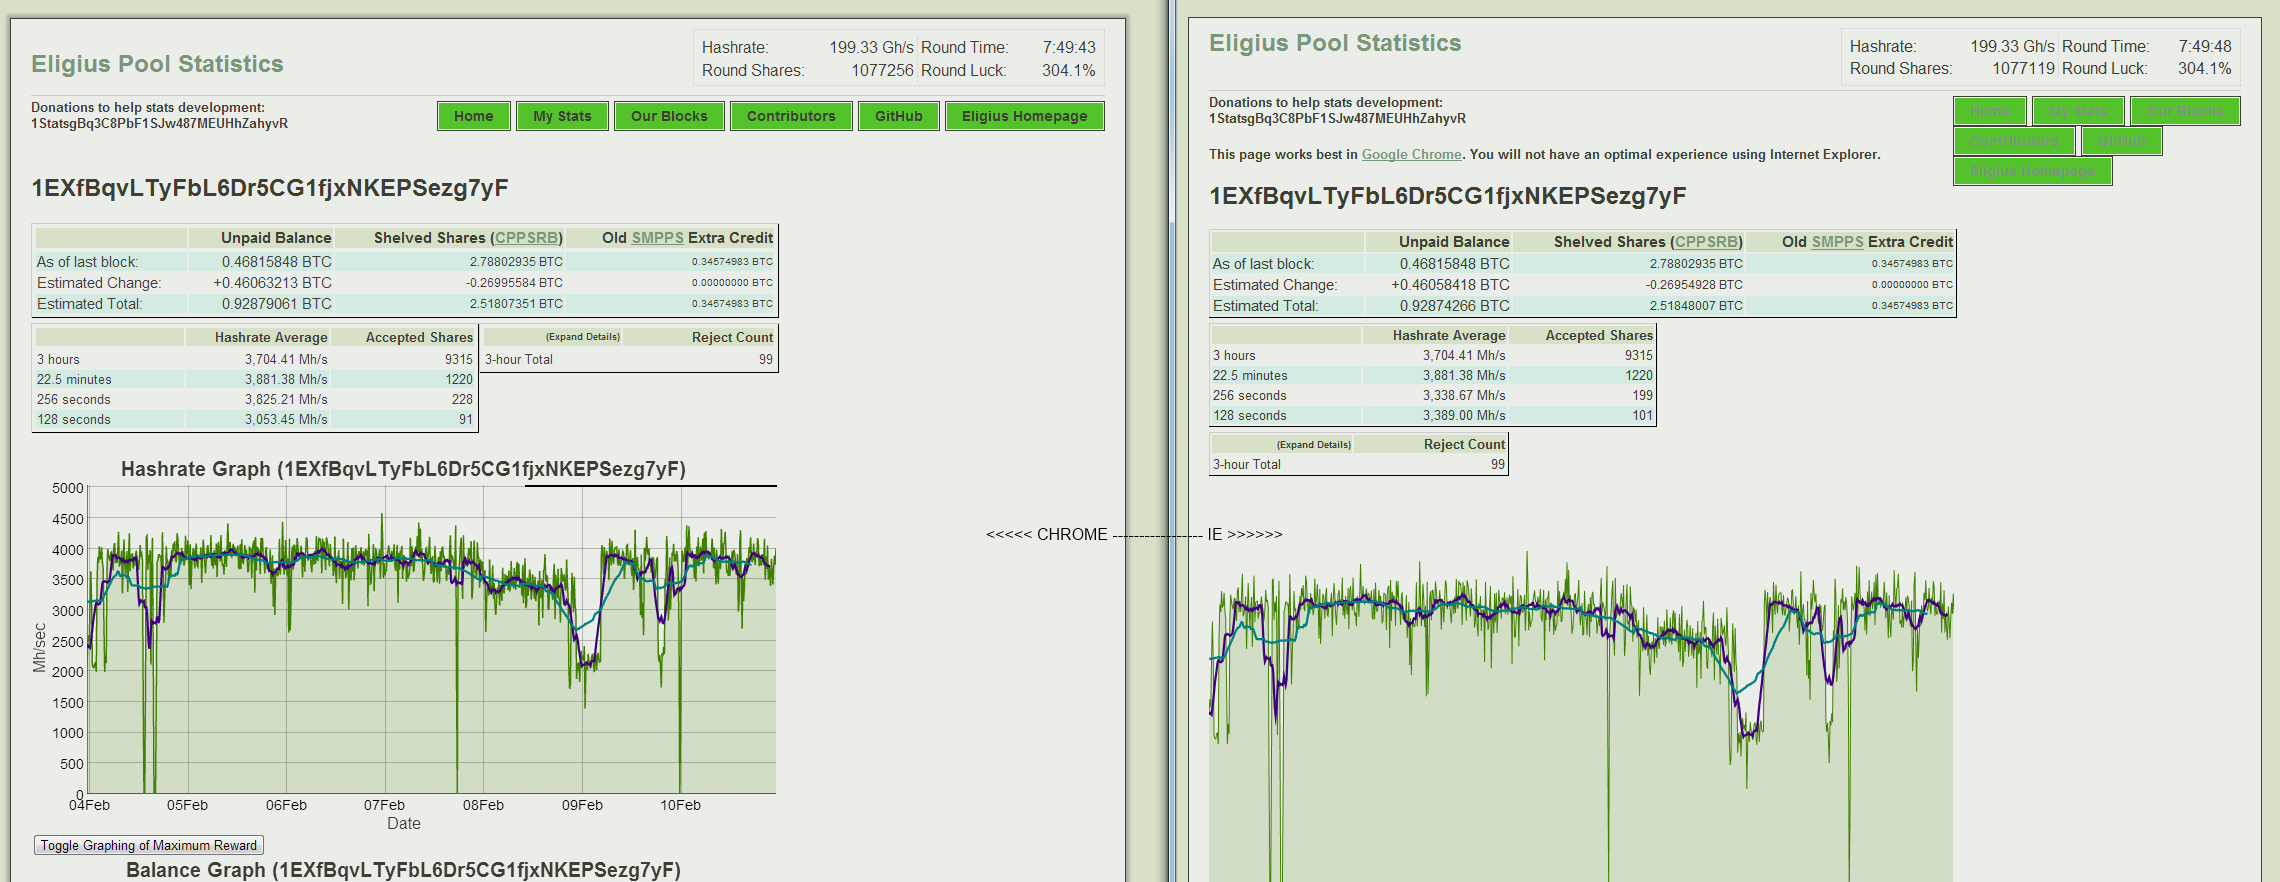Toggle Graphing of Maximum Reward button
The width and height of the screenshot is (2280, 882).
[149, 845]
